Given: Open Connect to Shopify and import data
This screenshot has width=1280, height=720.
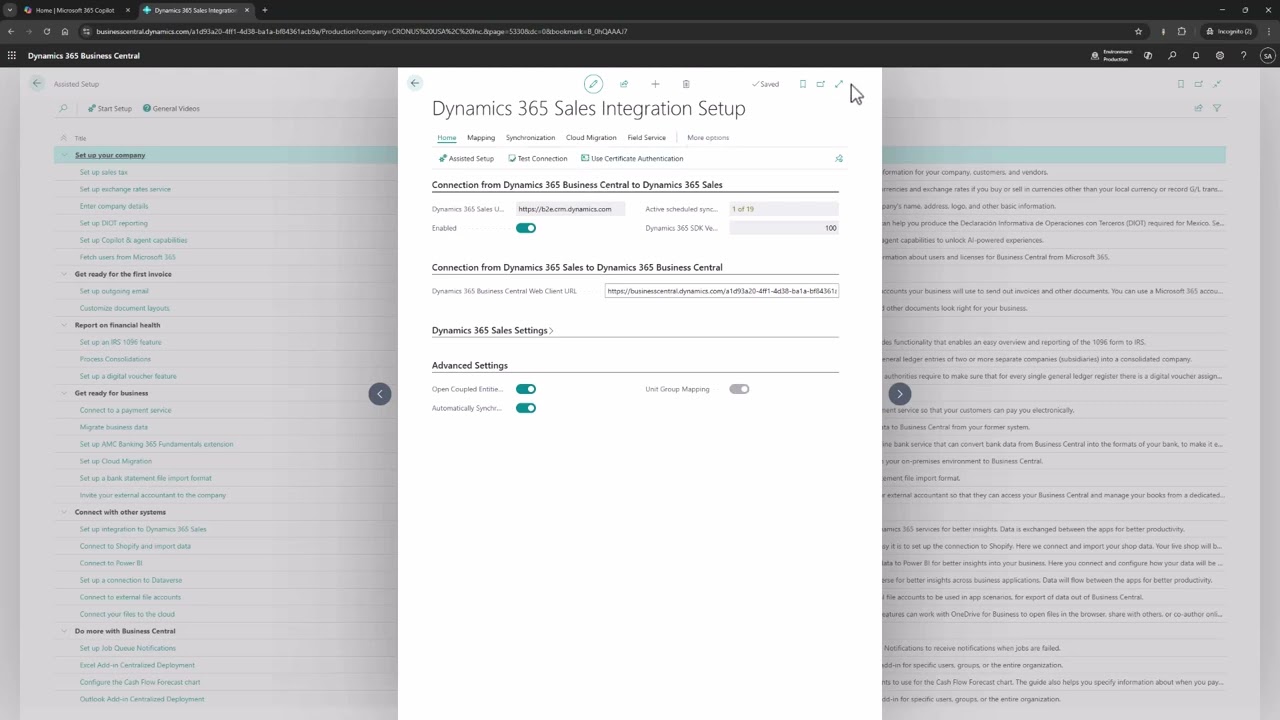Looking at the screenshot, I should click(x=135, y=546).
